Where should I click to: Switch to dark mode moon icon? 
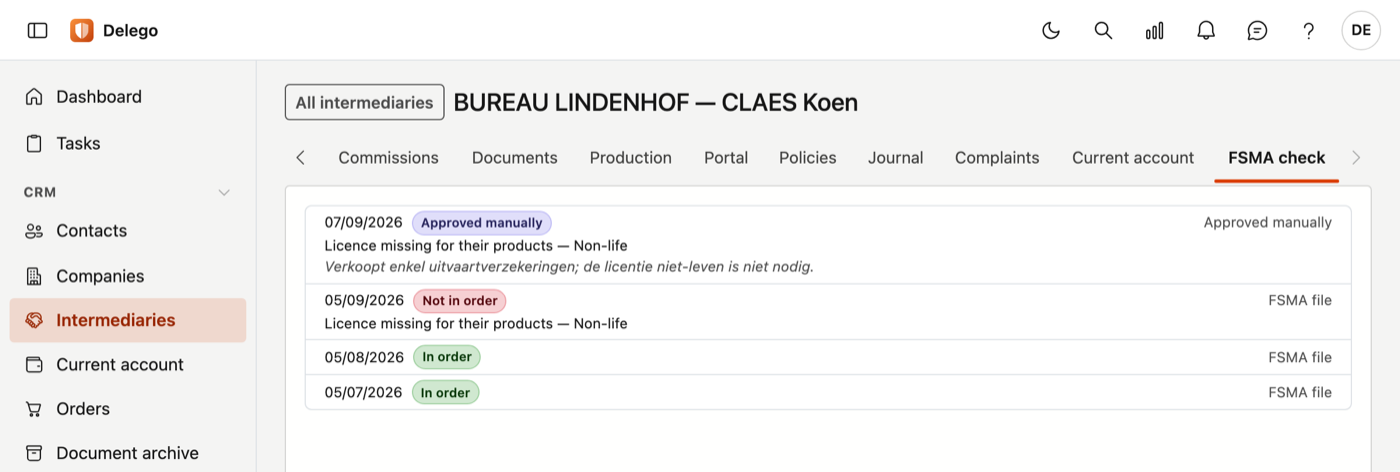click(x=1051, y=30)
